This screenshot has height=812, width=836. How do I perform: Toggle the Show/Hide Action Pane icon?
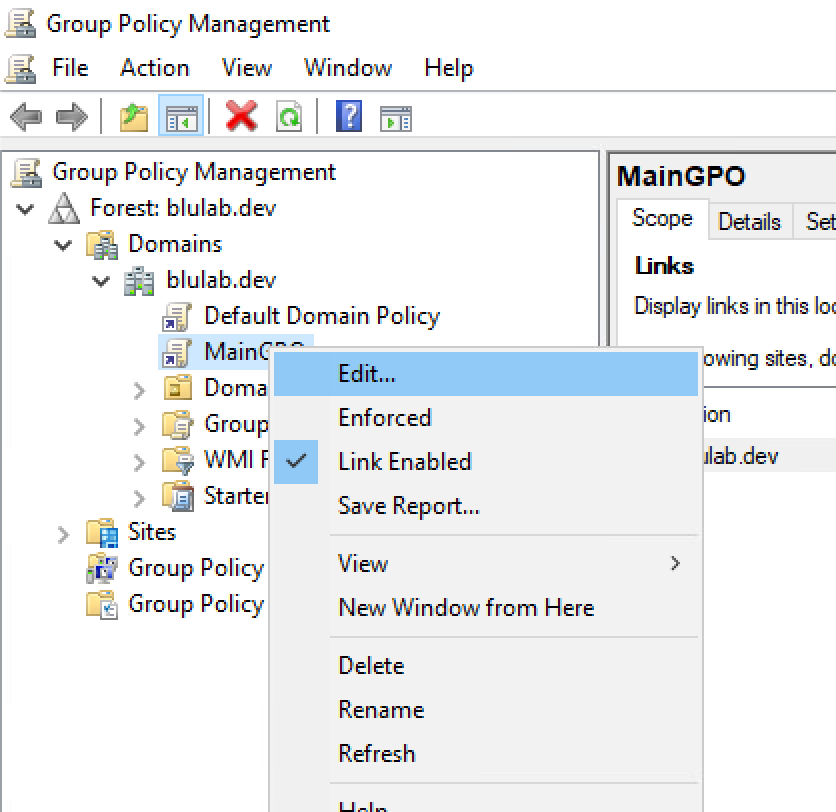(396, 118)
